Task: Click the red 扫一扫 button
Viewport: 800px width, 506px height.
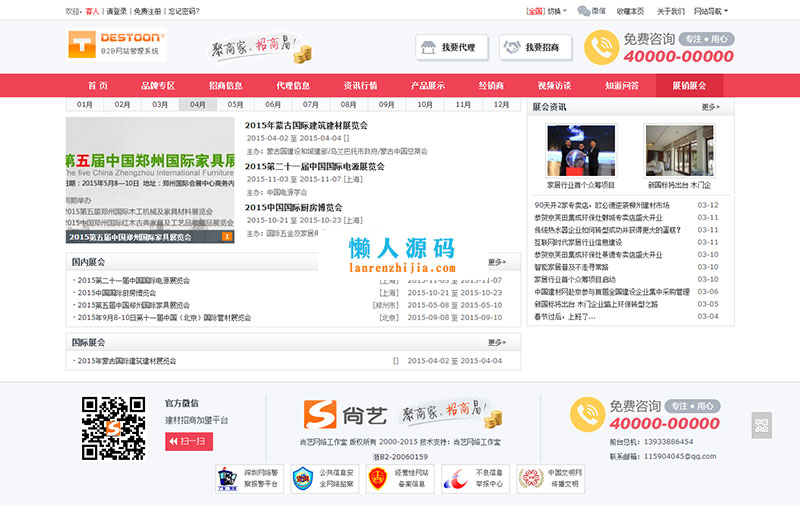Action: coord(188,440)
